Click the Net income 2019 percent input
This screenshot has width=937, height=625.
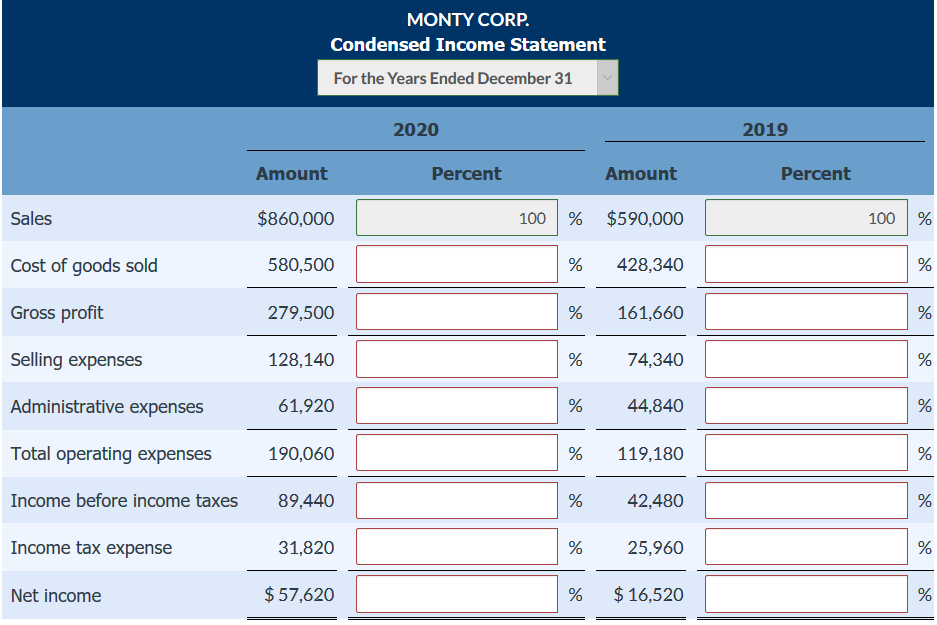(x=806, y=594)
